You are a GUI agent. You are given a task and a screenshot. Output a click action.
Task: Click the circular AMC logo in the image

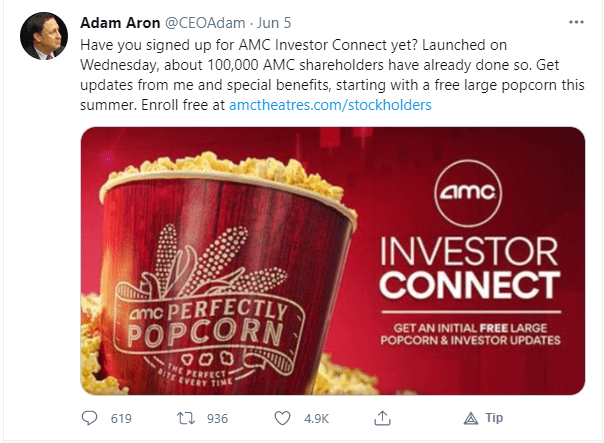pyautogui.click(x=468, y=193)
